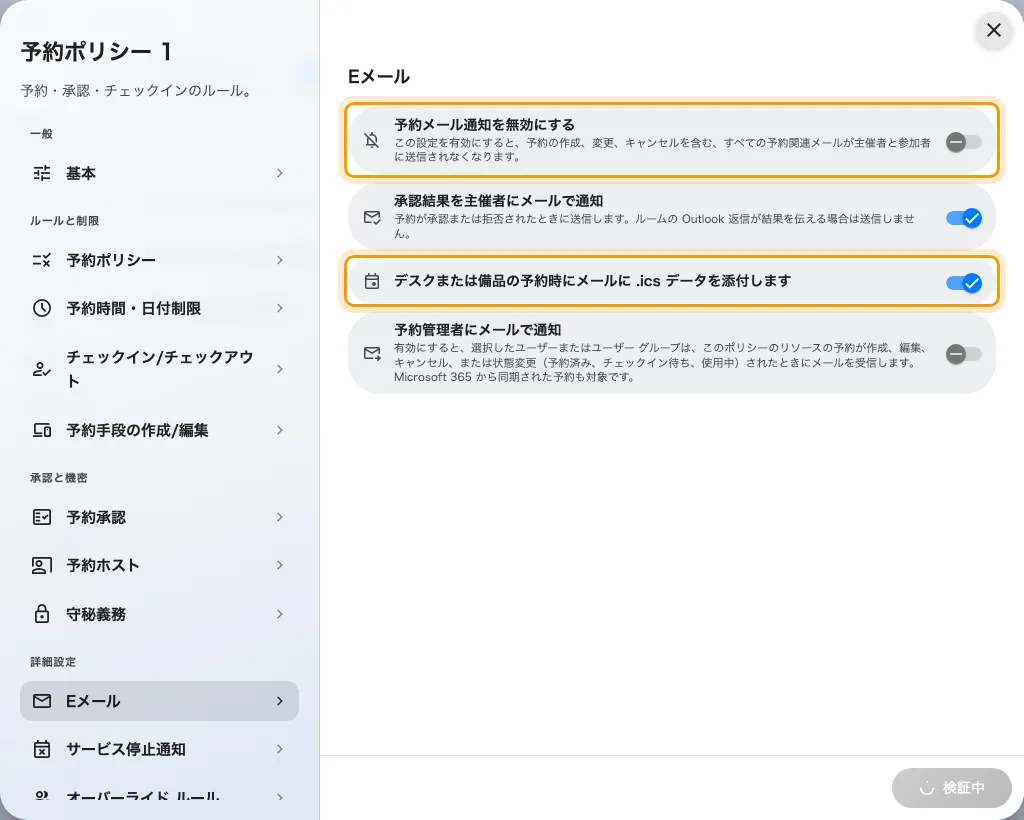
Task: Open the 予約承認 section
Action: [x=159, y=517]
